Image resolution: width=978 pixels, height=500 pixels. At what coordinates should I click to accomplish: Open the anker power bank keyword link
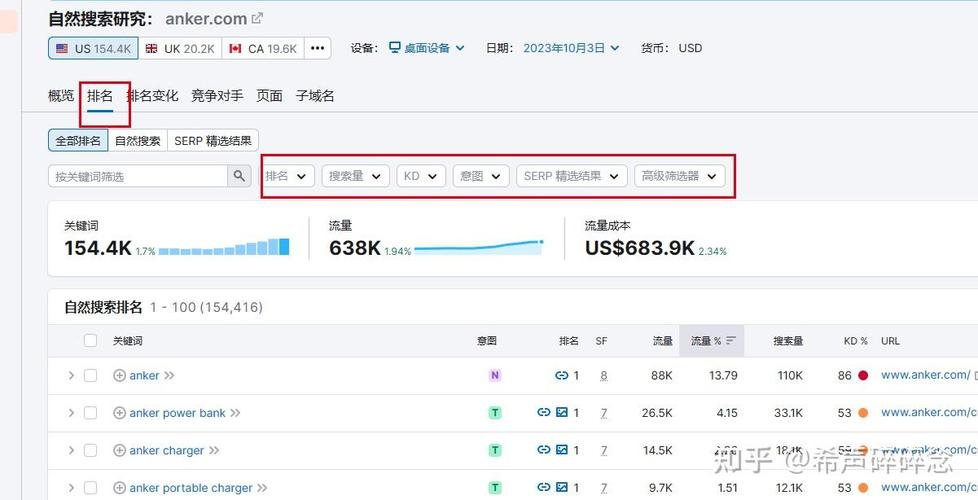[x=177, y=413]
